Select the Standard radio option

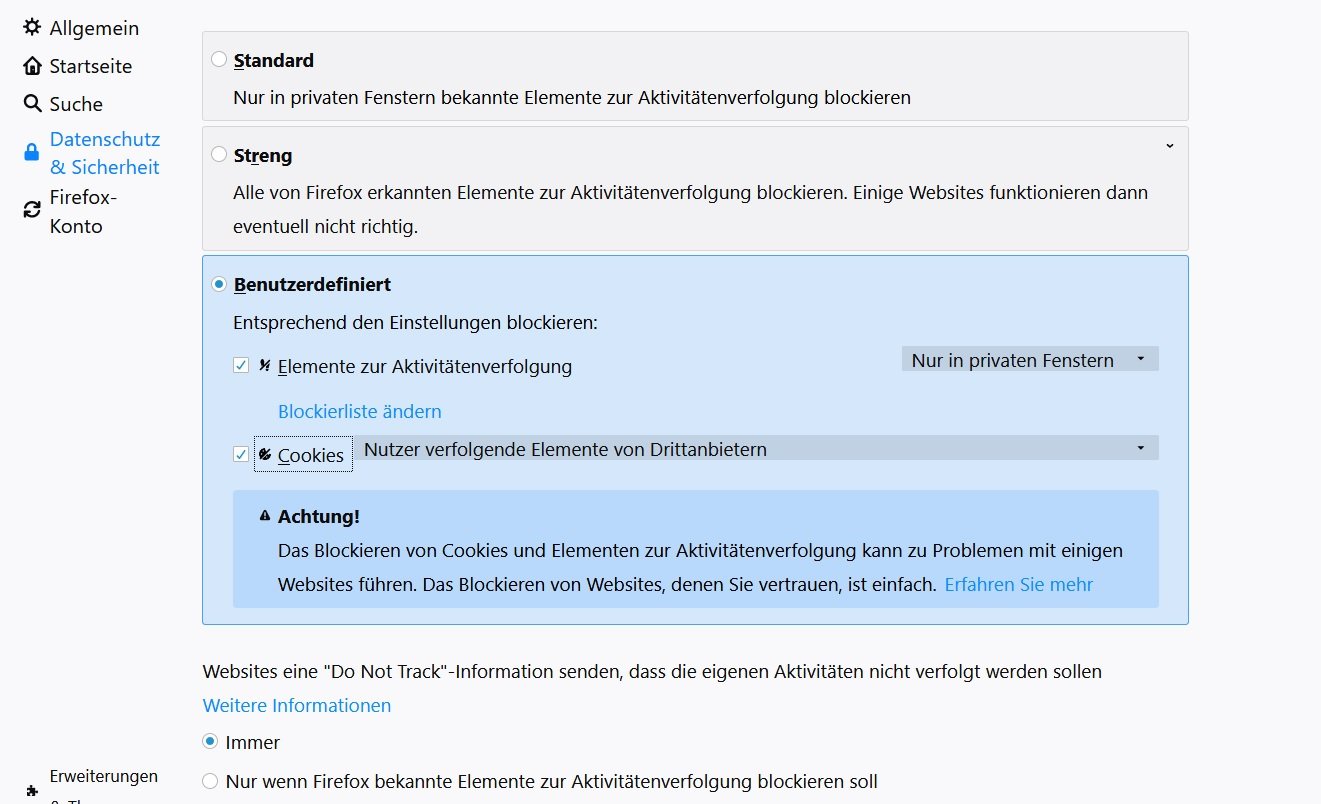tap(219, 60)
